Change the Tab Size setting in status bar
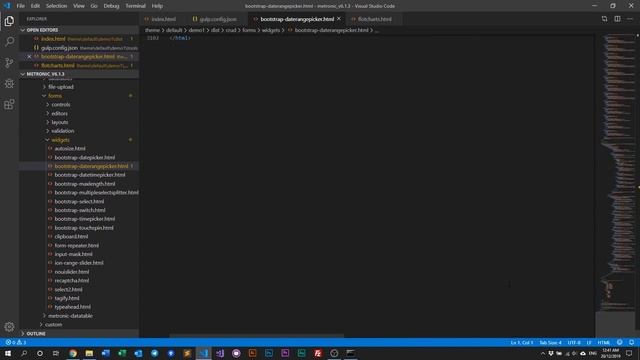The height and width of the screenshot is (360, 640). [x=550, y=342]
